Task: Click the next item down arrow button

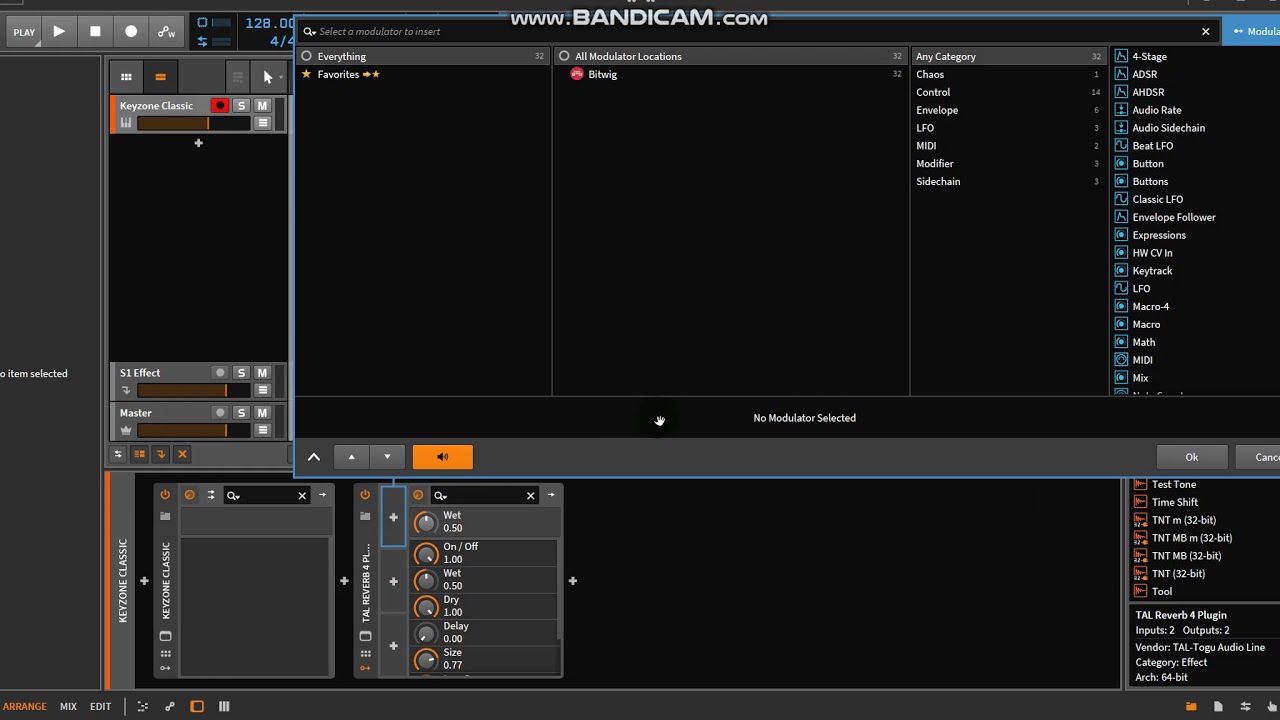Action: (387, 457)
